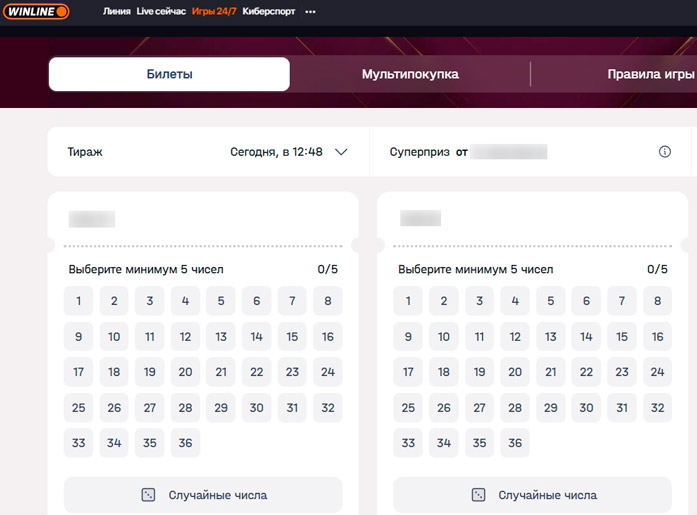Toggle number 36 in first ticket

[185, 443]
